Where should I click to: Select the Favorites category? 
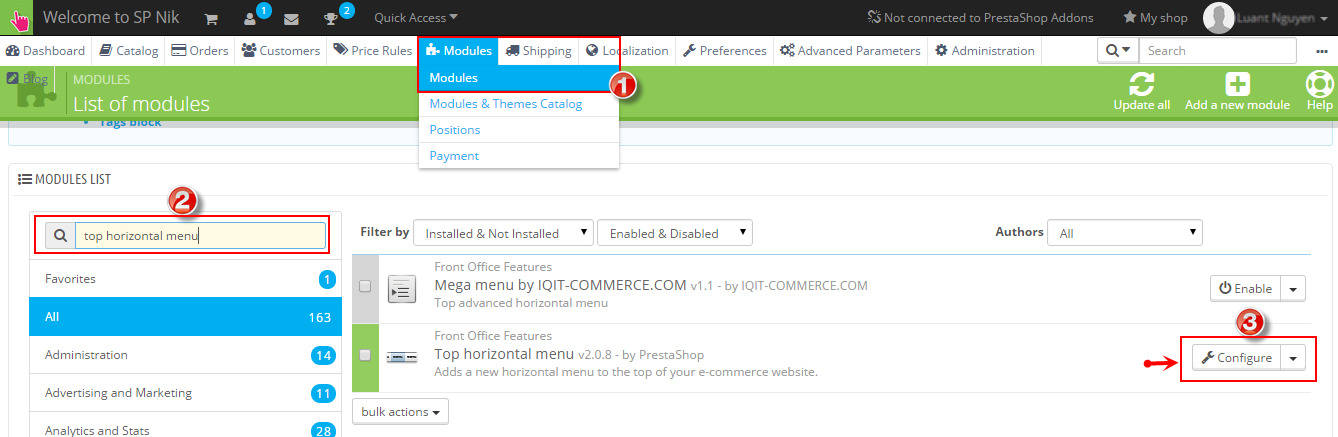pos(185,278)
